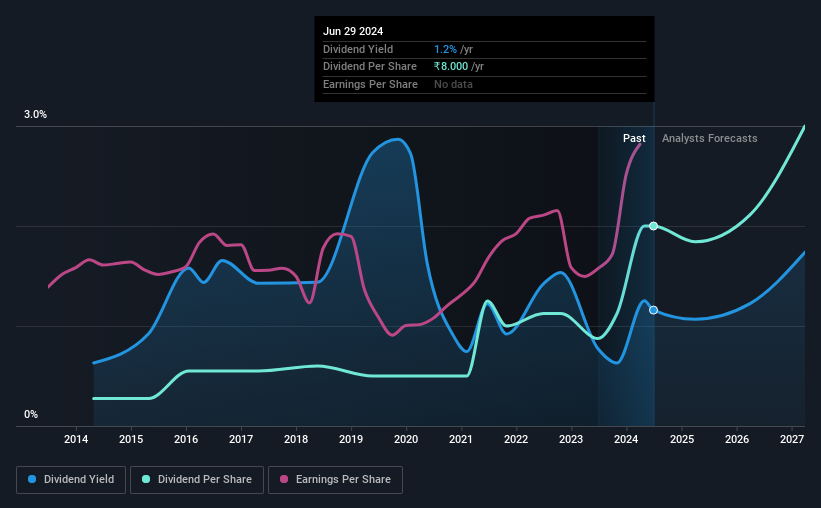
Task: Toggle the Earnings Per Share legend series
Action: (335, 479)
